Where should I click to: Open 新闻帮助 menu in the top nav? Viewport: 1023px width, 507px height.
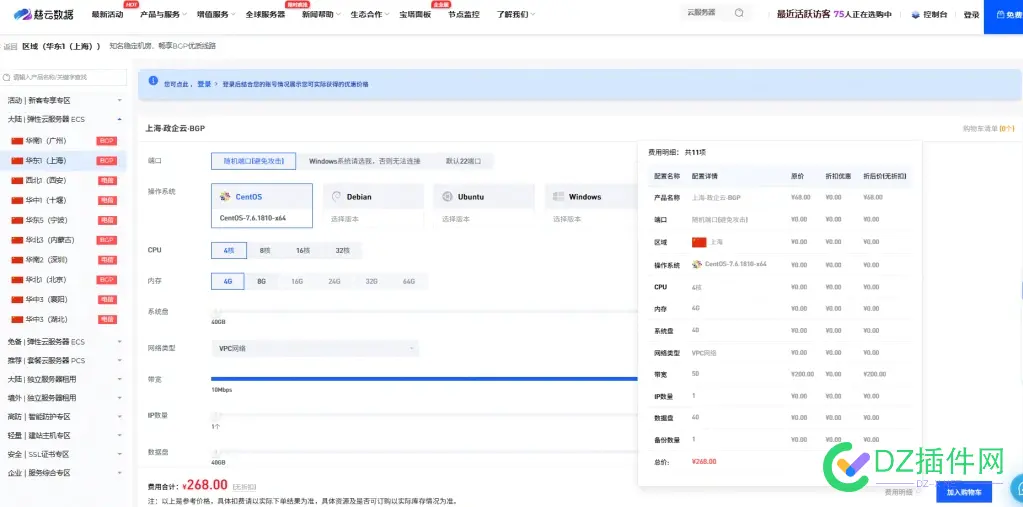pyautogui.click(x=322, y=14)
